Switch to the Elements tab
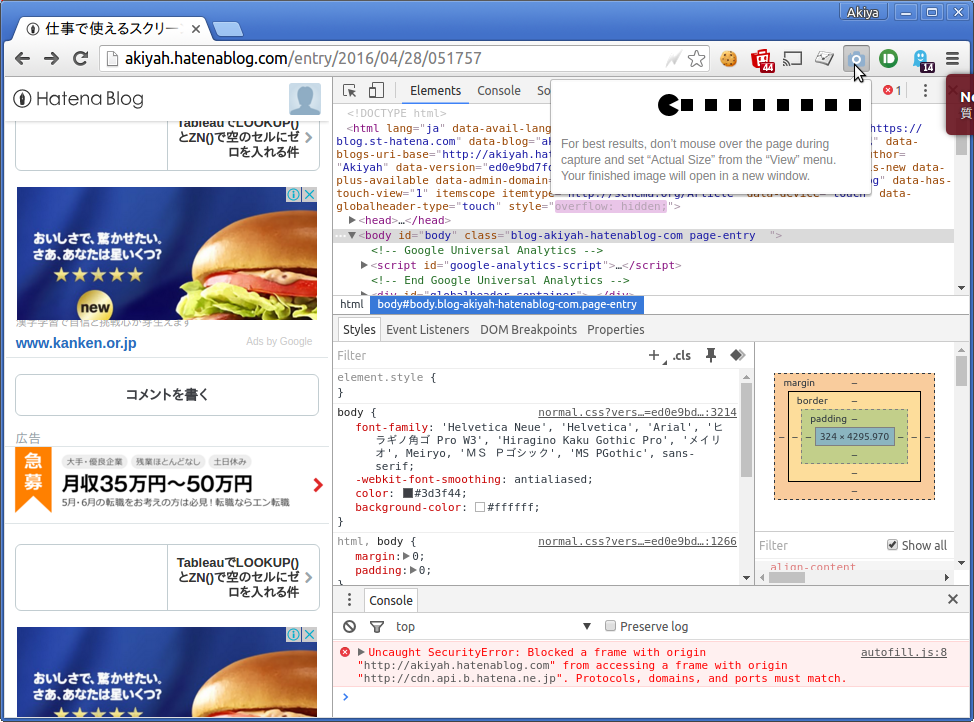This screenshot has height=722, width=974. (x=435, y=91)
